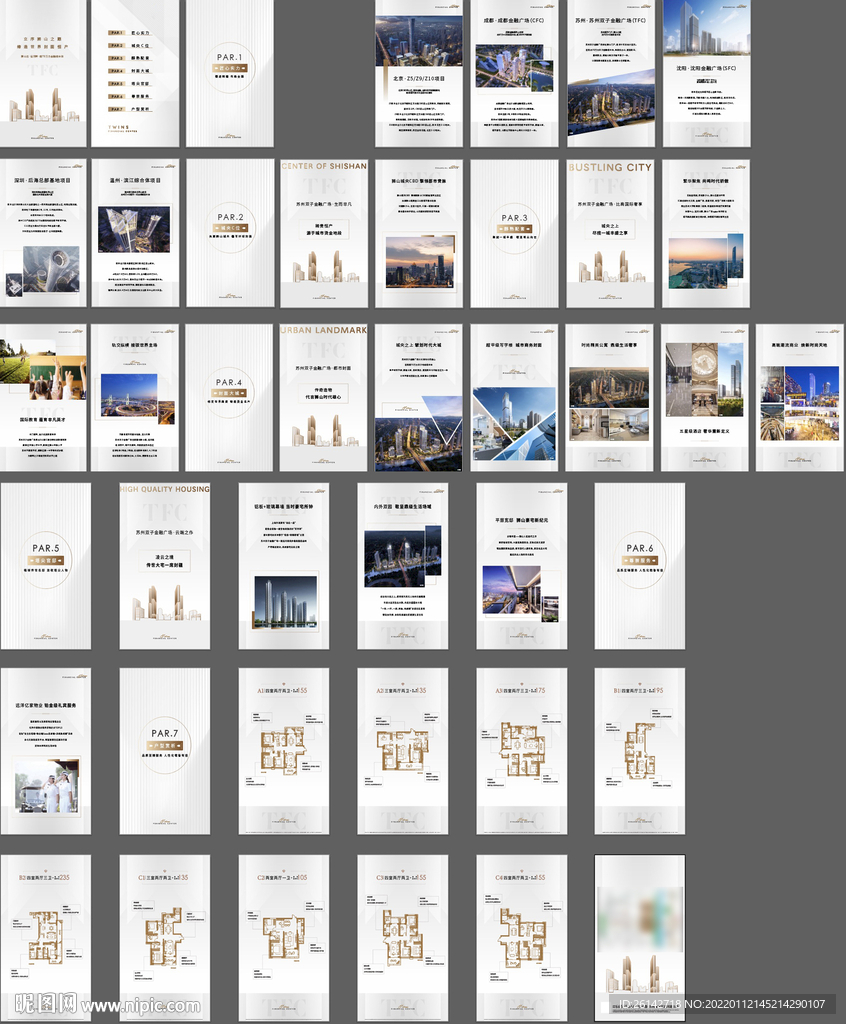Image resolution: width=846 pixels, height=1024 pixels.
Task: Select the flat-floor mansion balcony page
Action: 521,566
